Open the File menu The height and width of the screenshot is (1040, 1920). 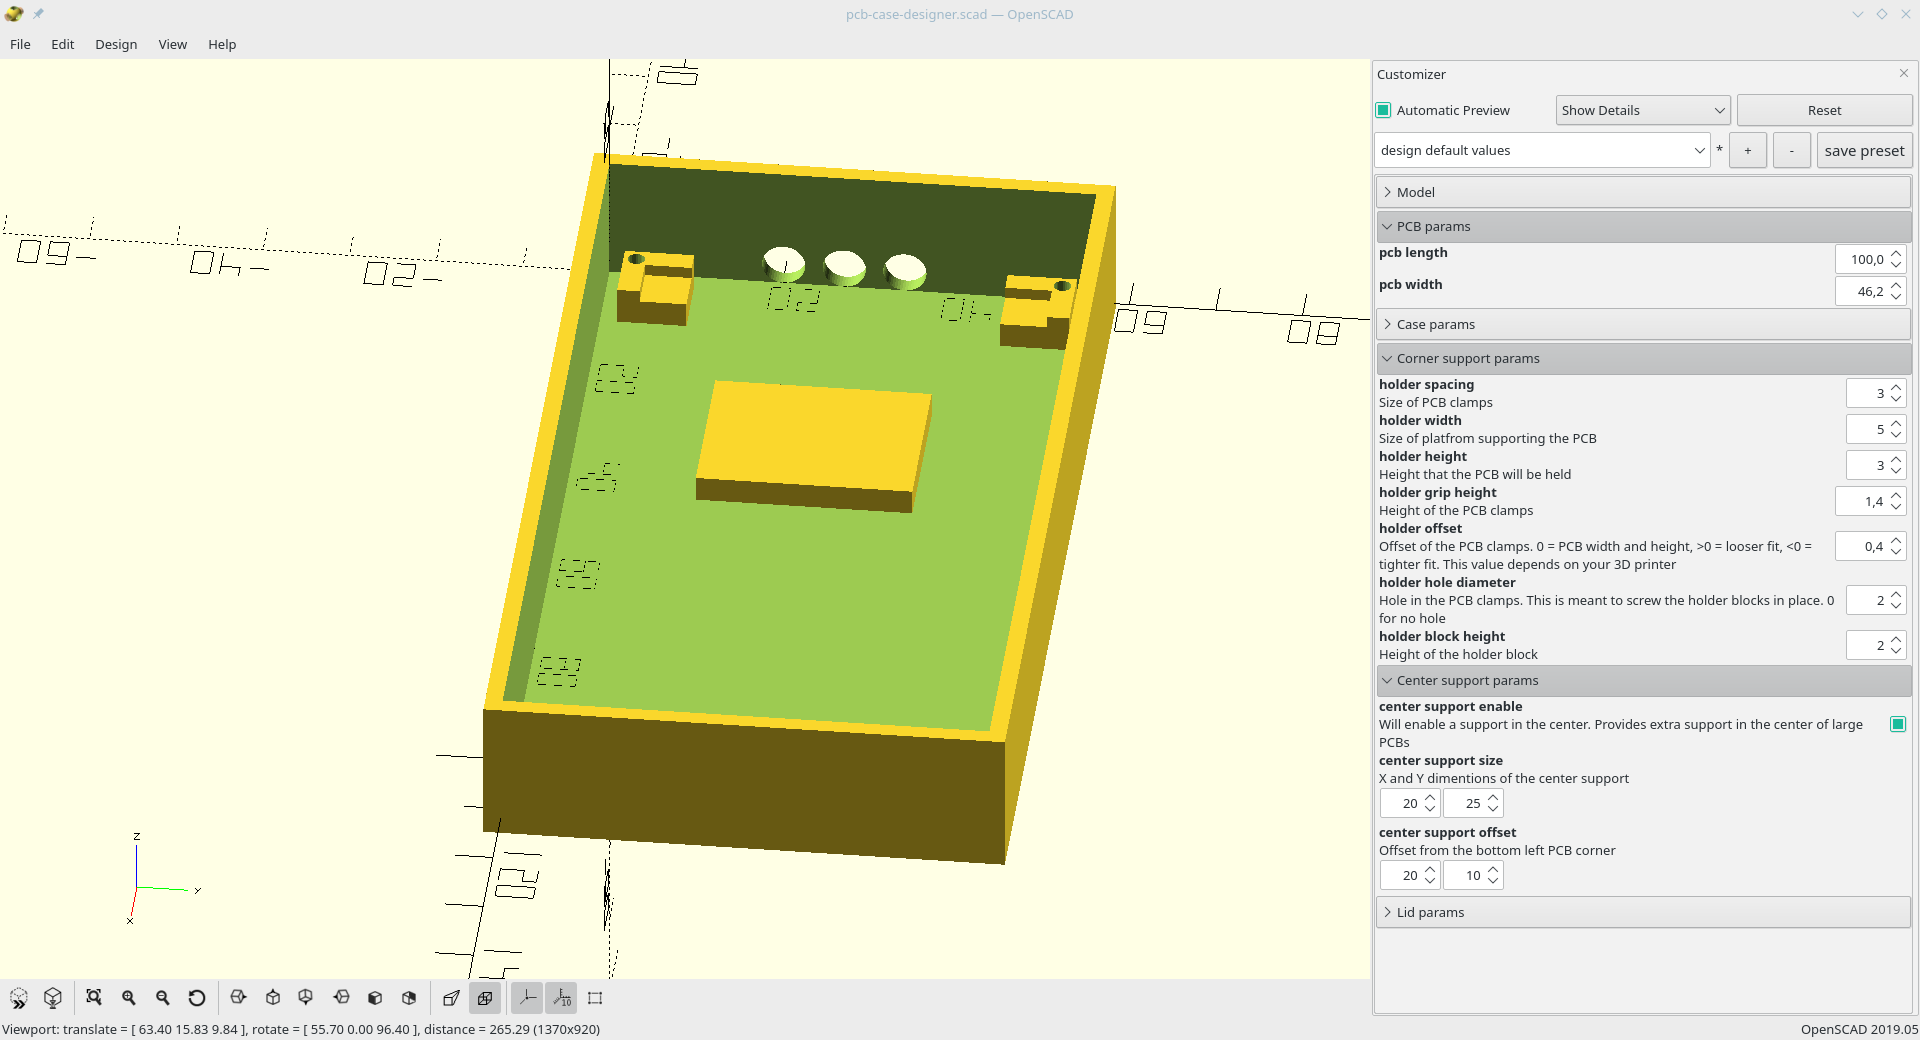(20, 44)
